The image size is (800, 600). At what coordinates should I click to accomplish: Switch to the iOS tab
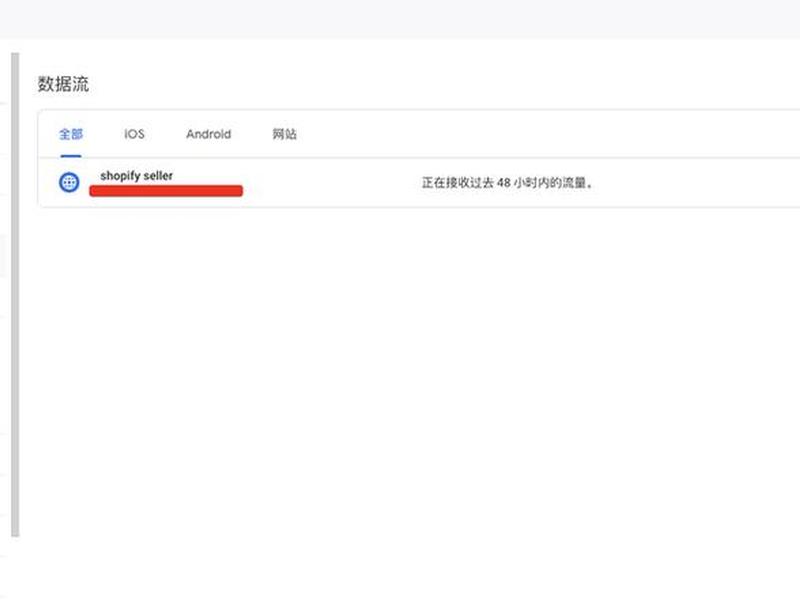pos(134,134)
